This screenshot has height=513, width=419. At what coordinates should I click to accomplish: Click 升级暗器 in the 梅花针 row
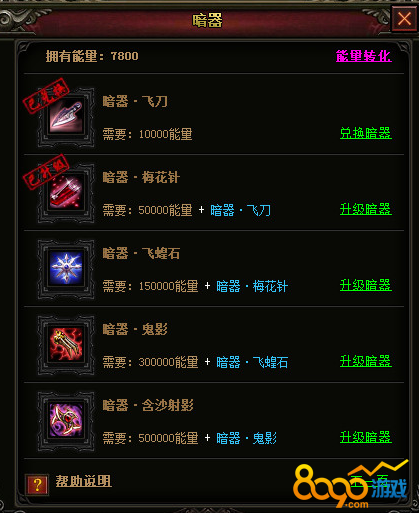pyautogui.click(x=366, y=209)
